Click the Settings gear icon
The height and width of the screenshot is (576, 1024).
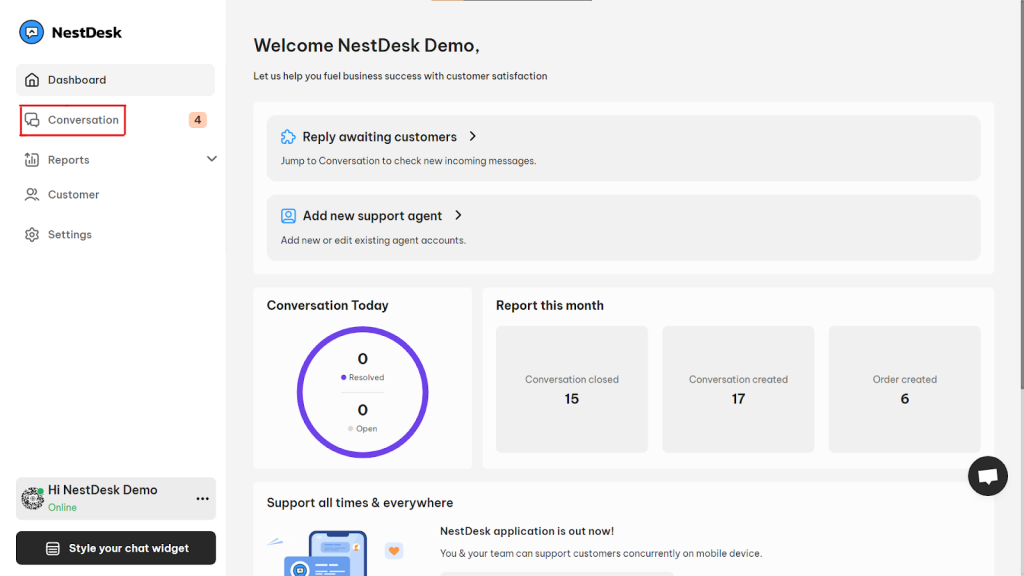[32, 234]
